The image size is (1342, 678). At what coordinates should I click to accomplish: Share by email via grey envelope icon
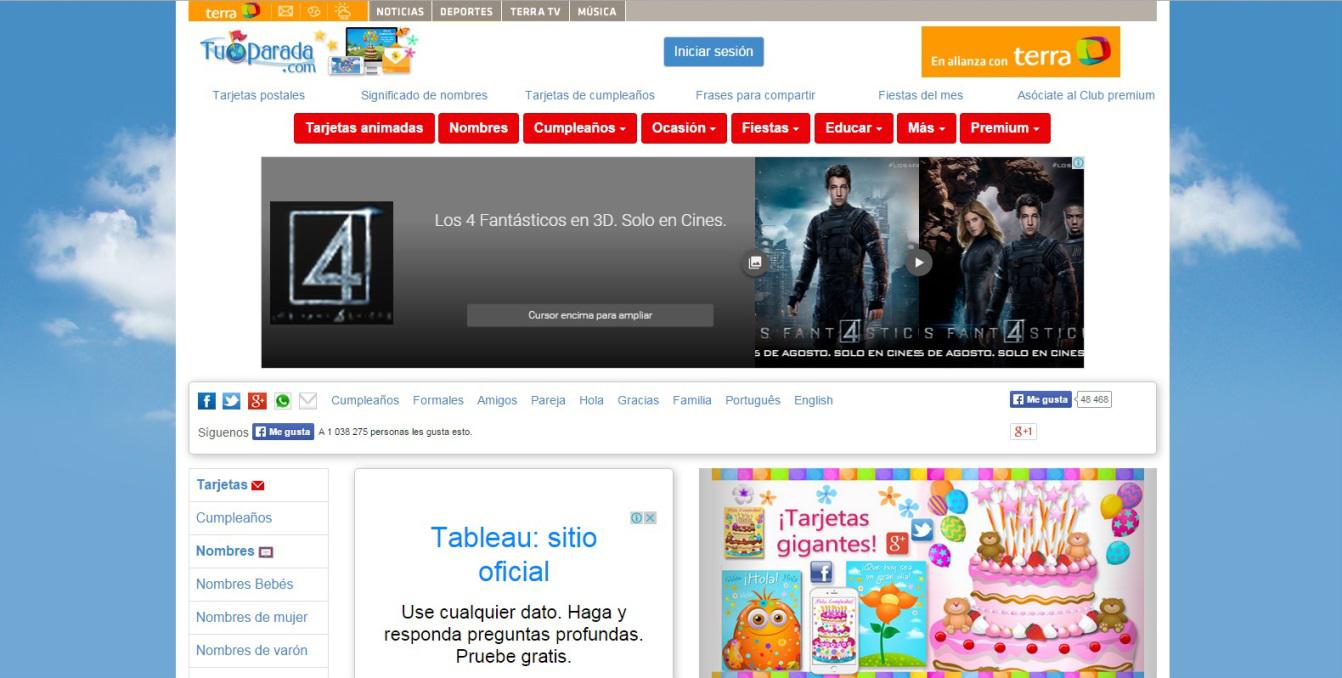tap(308, 401)
